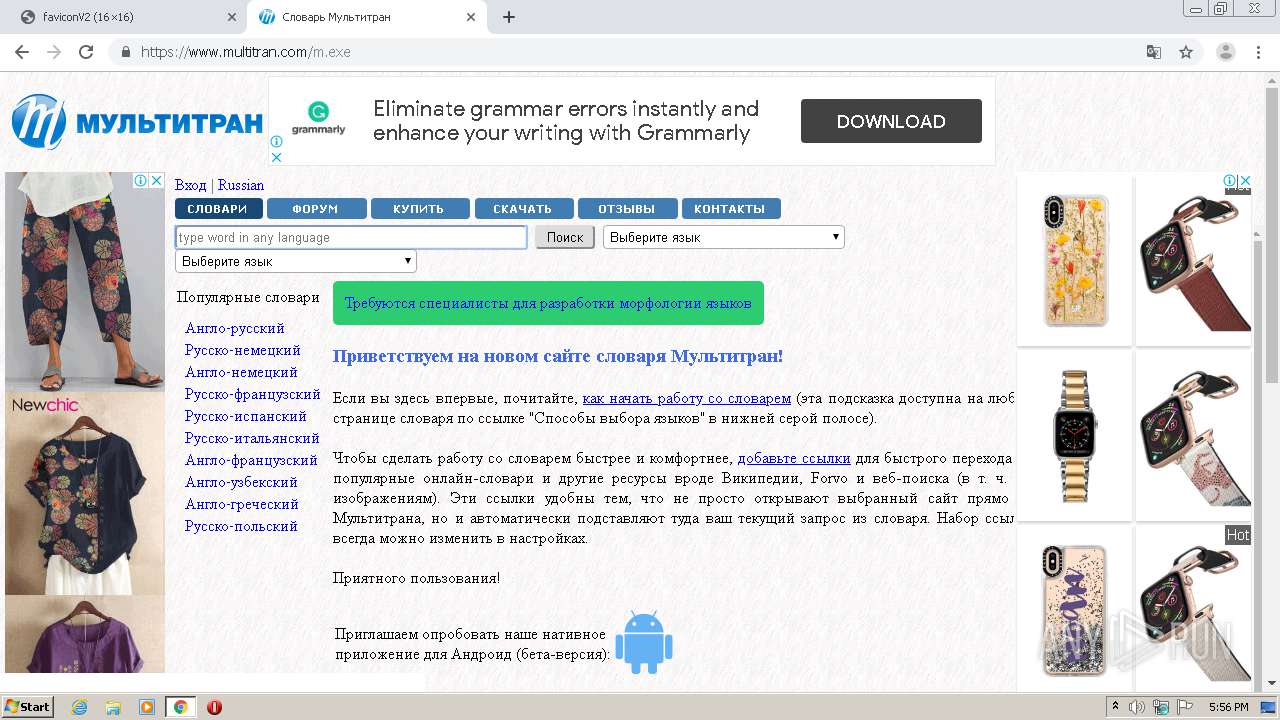Image resolution: width=1280 pixels, height=720 pixels.
Task: Open media player from taskbar
Action: (147, 707)
